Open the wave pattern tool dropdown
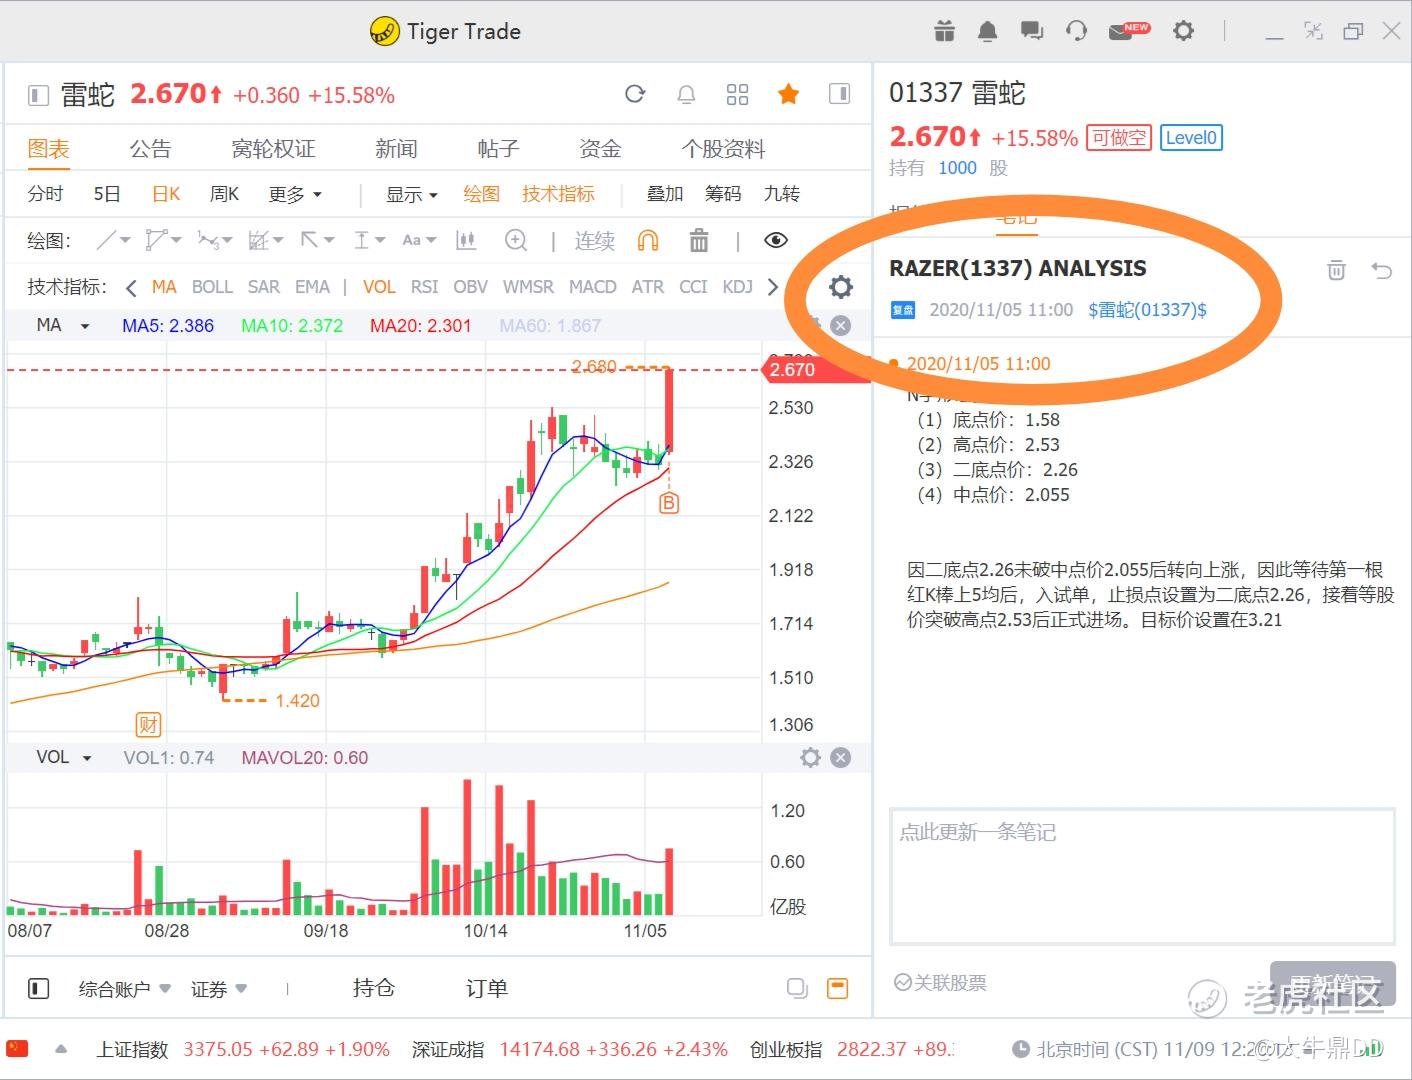 click(x=214, y=240)
